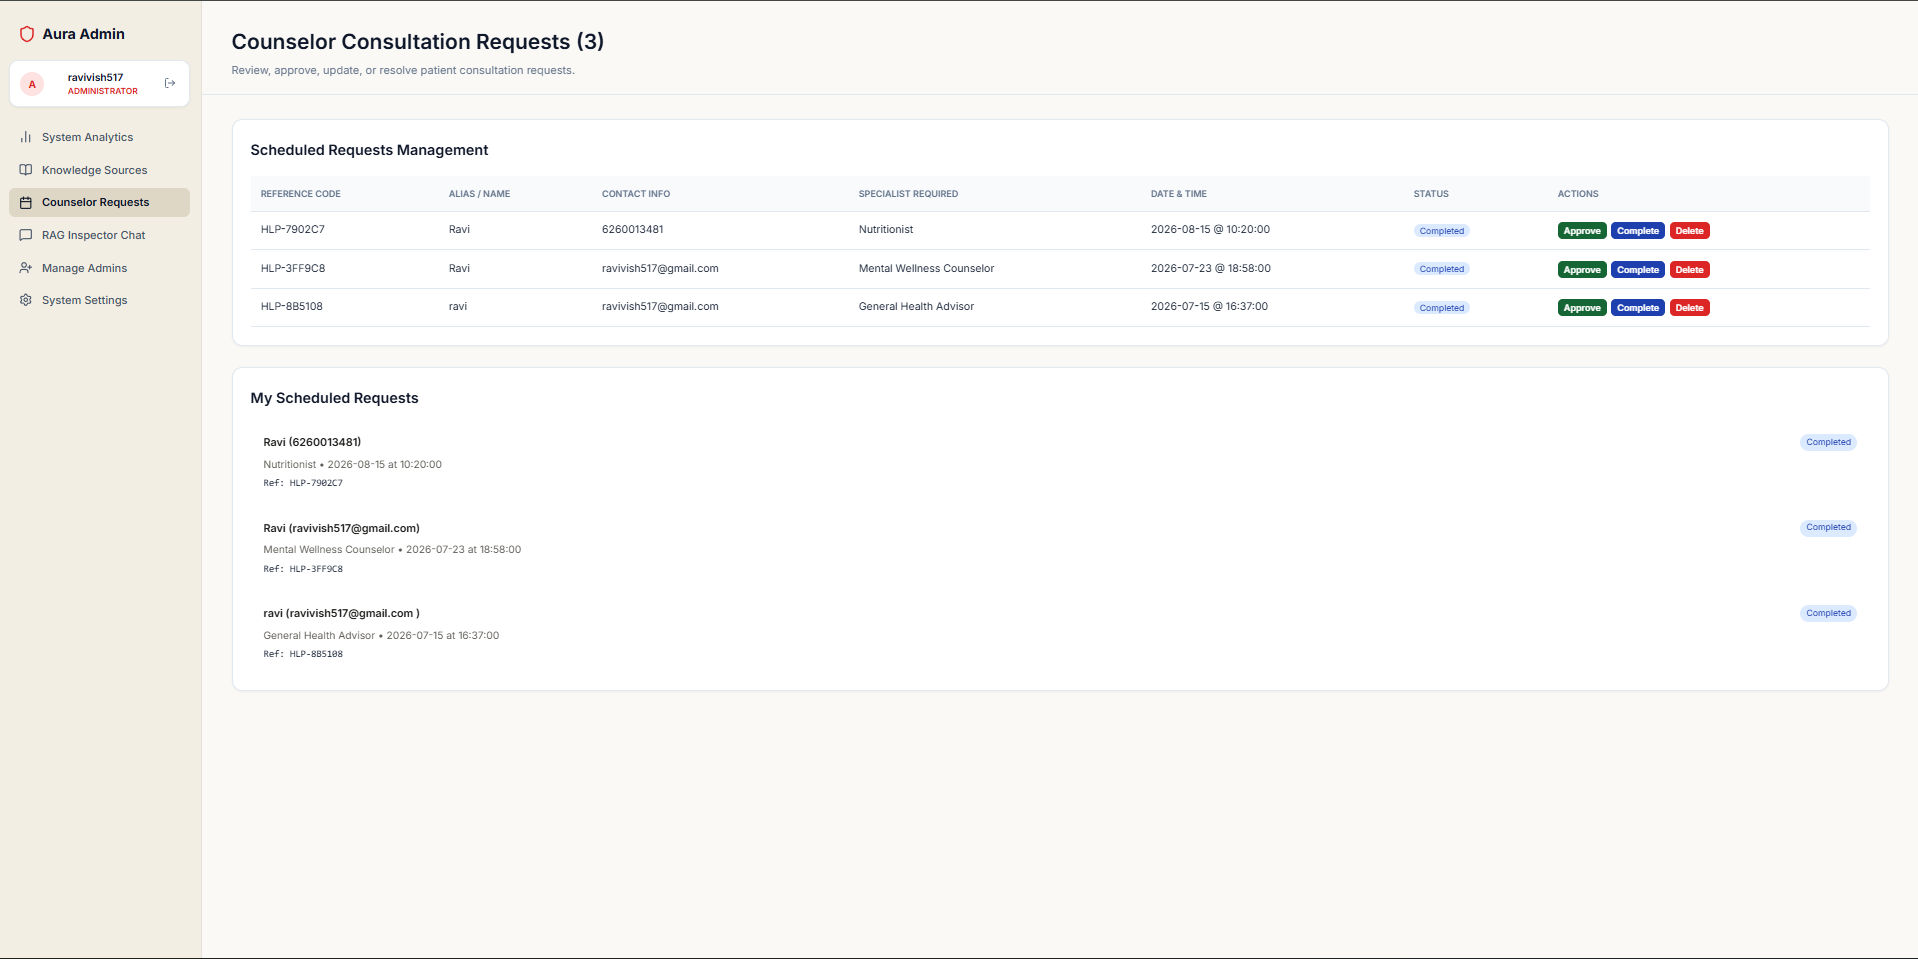Click the Knowledge Sources book icon
The width and height of the screenshot is (1918, 959).
[26, 170]
